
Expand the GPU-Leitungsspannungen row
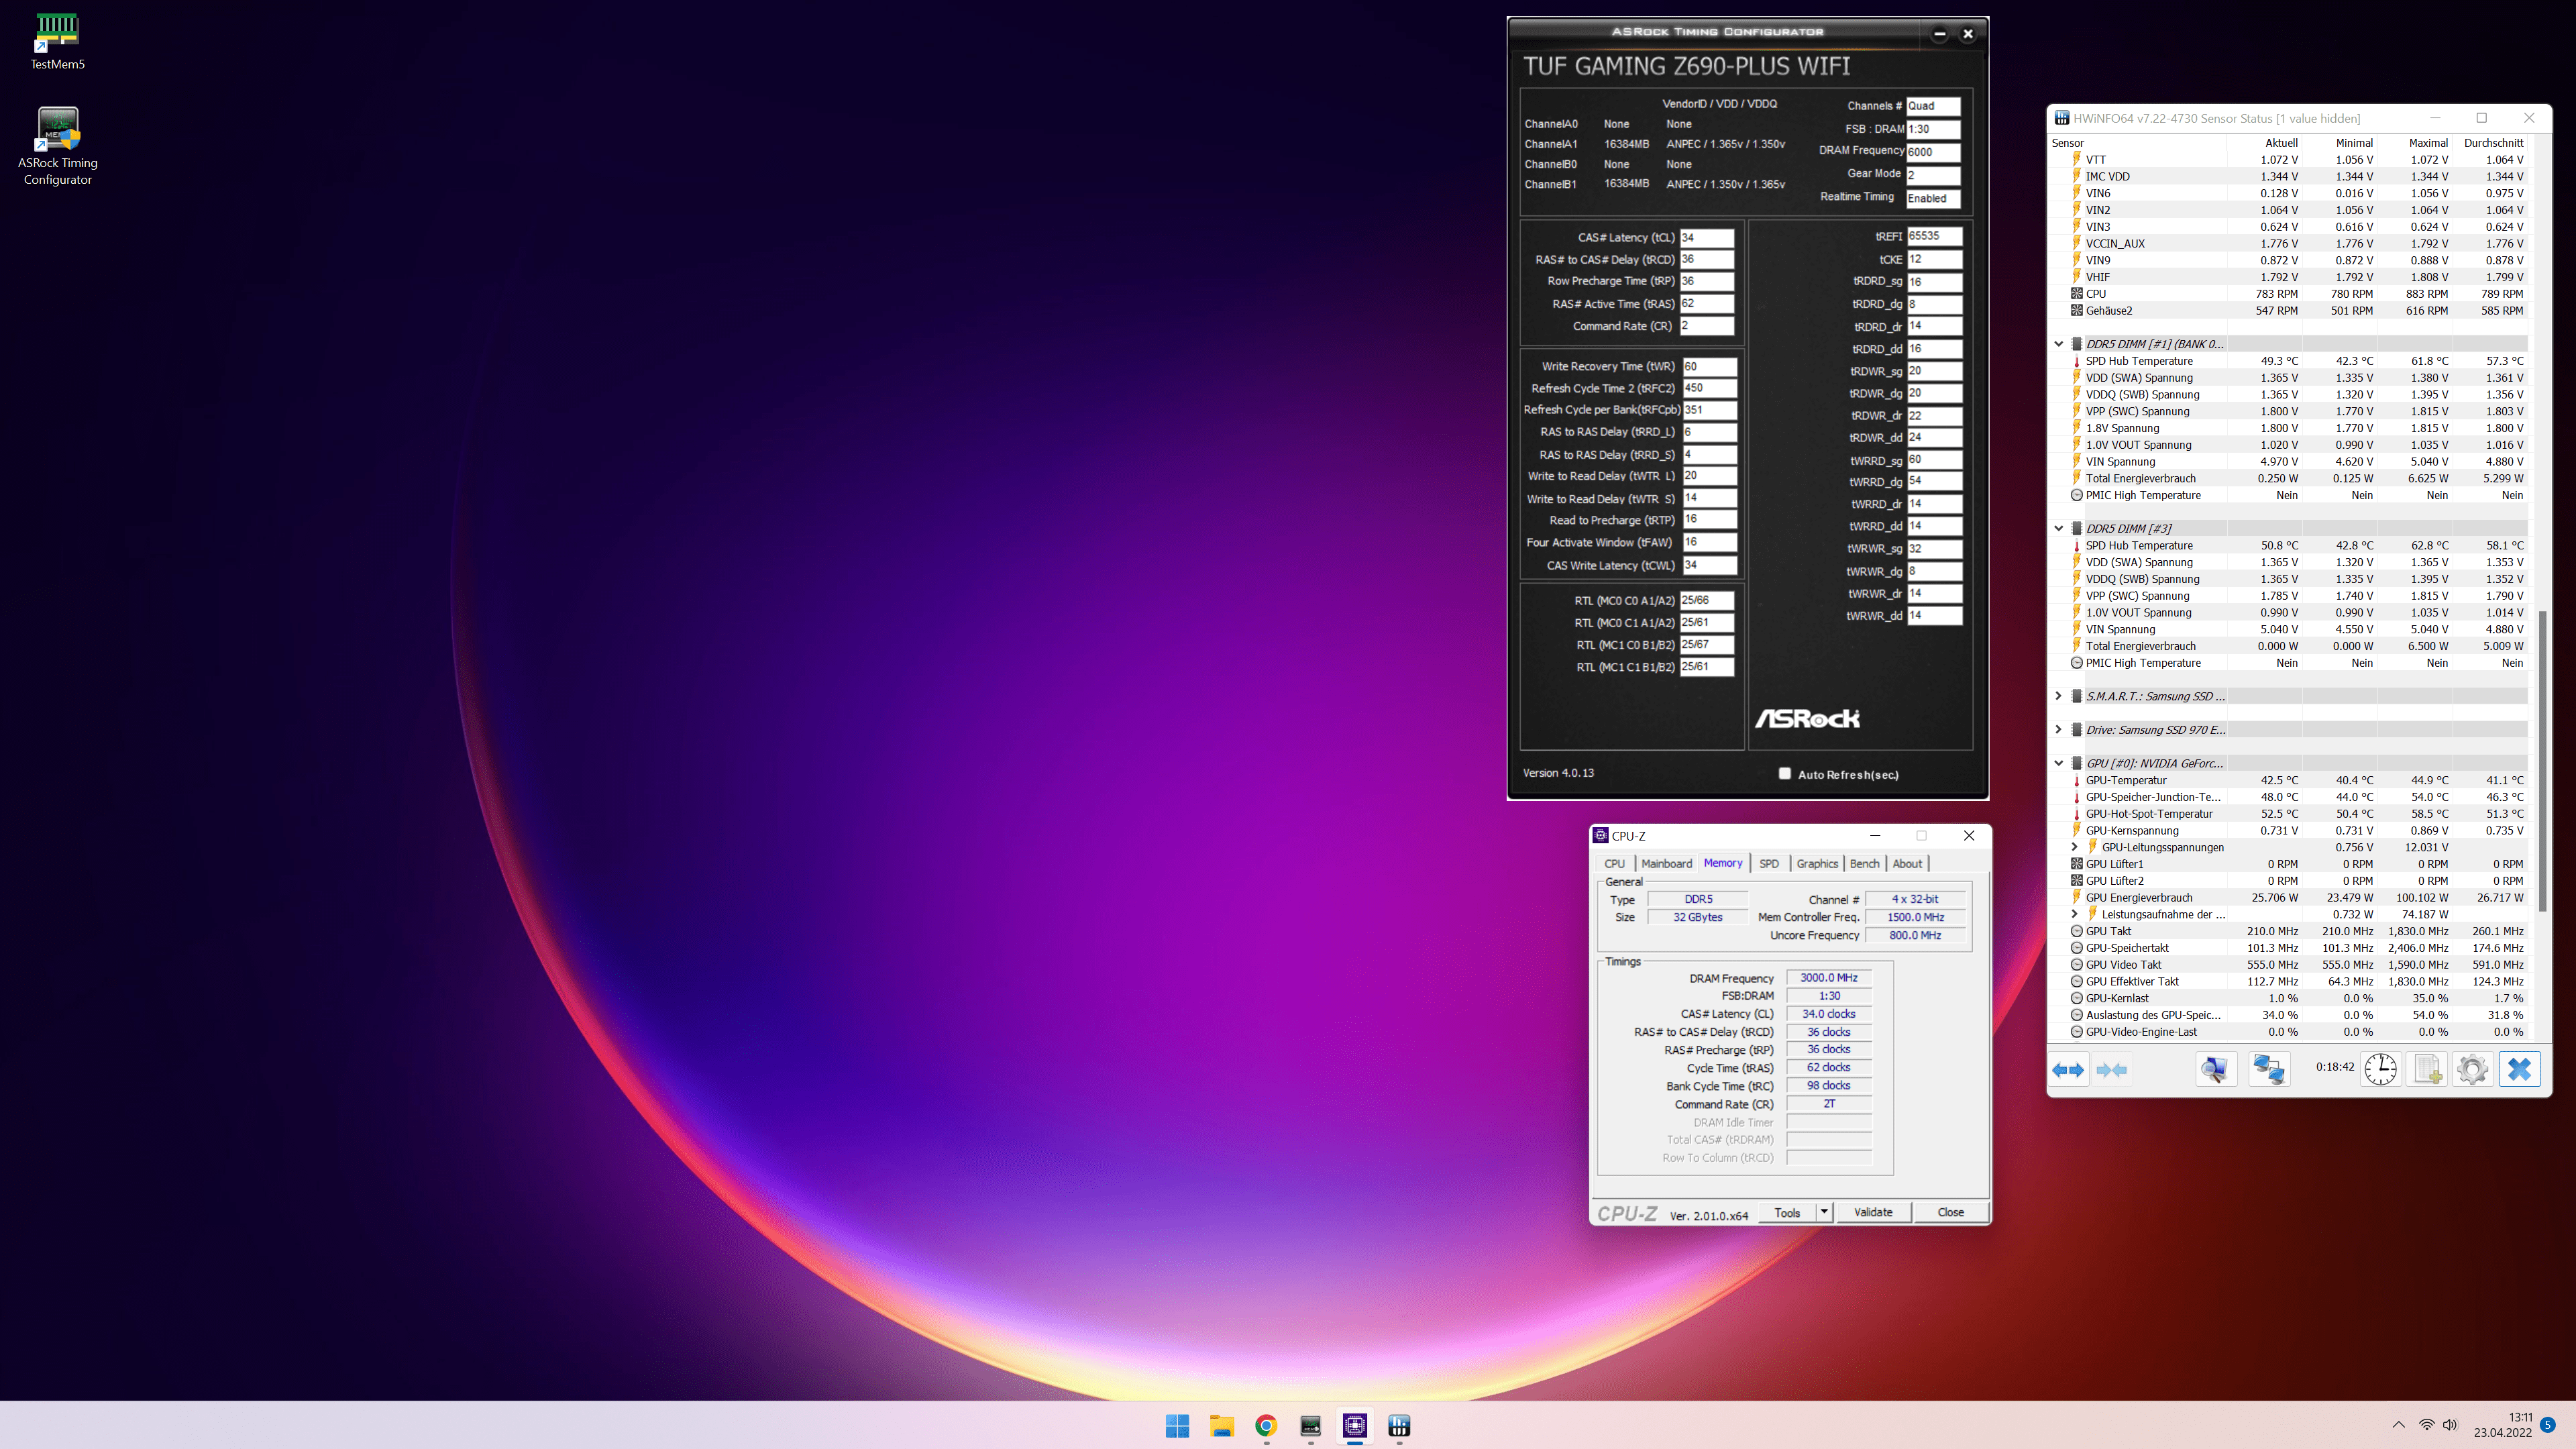pyautogui.click(x=2074, y=847)
